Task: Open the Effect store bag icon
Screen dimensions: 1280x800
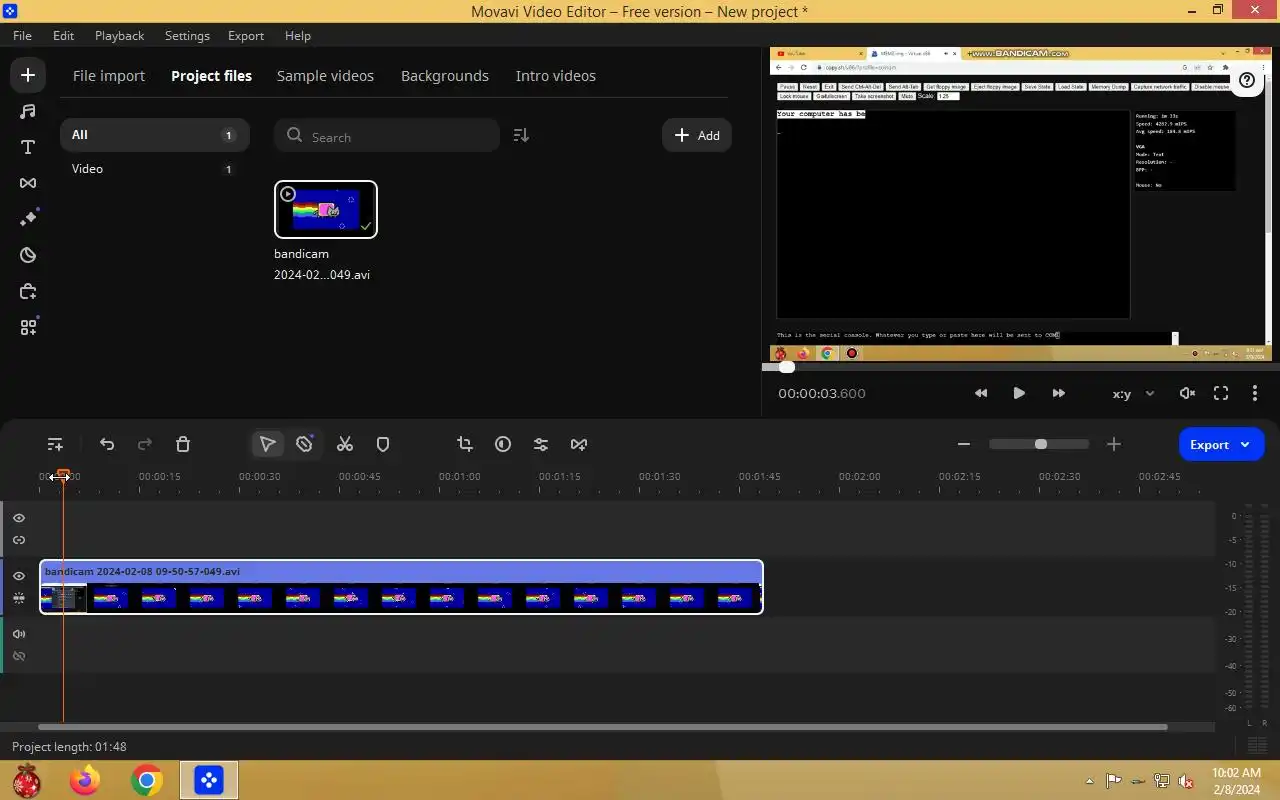Action: coord(28,291)
